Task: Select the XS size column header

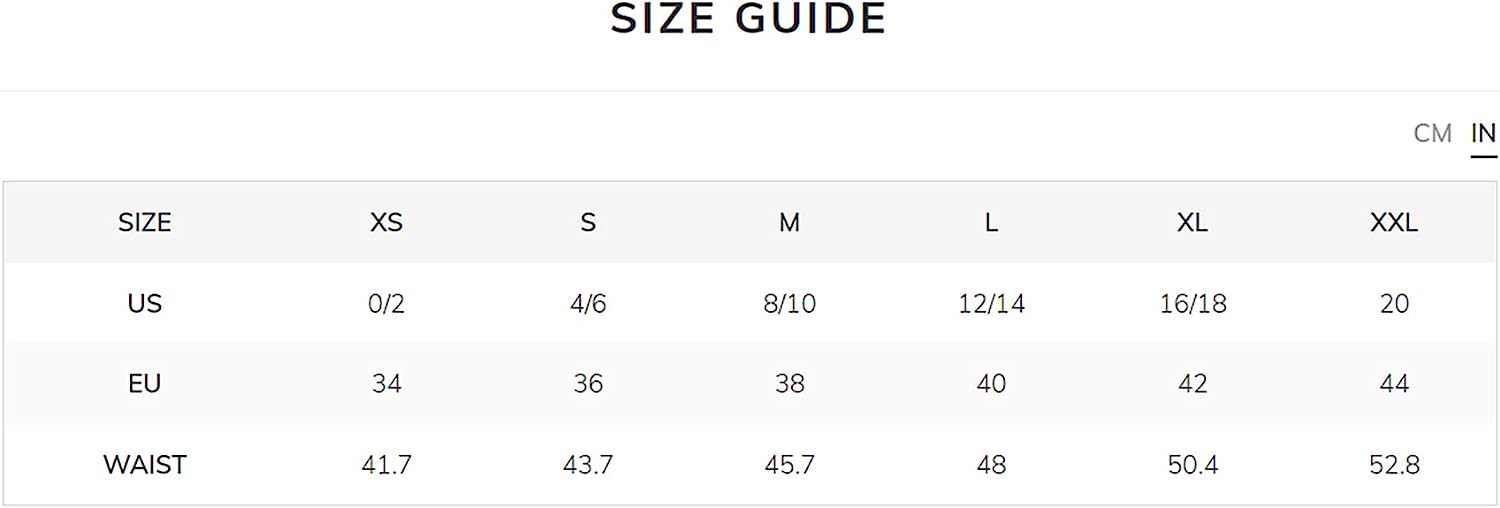Action: (x=386, y=222)
